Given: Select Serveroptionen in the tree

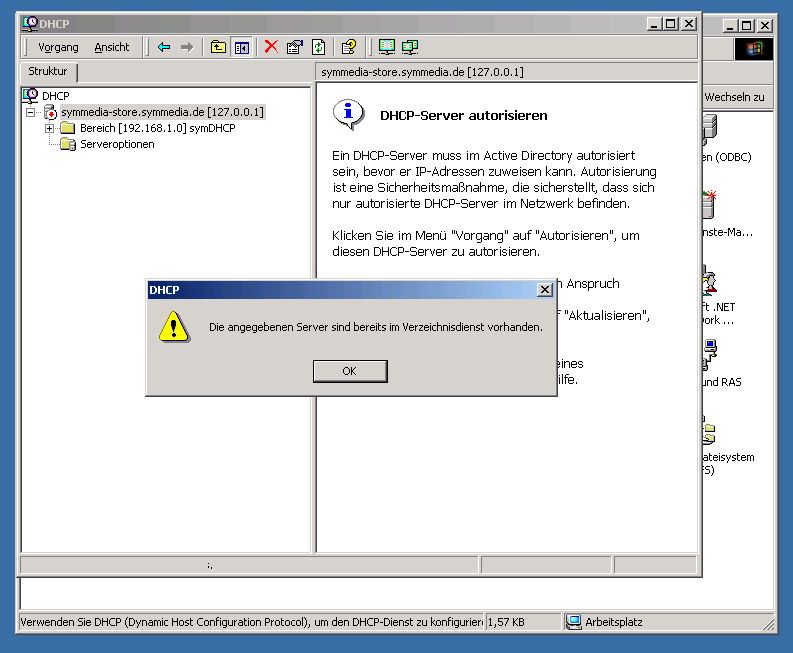Looking at the screenshot, I should 117,144.
